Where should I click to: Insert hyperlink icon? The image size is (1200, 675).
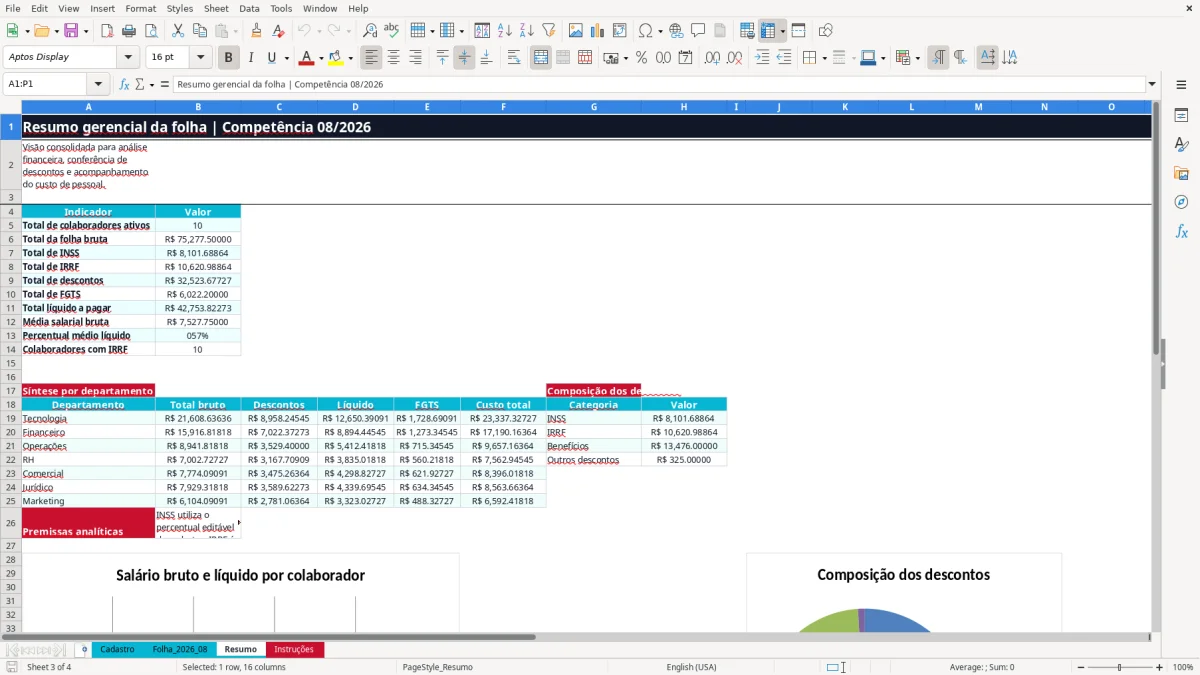point(676,31)
